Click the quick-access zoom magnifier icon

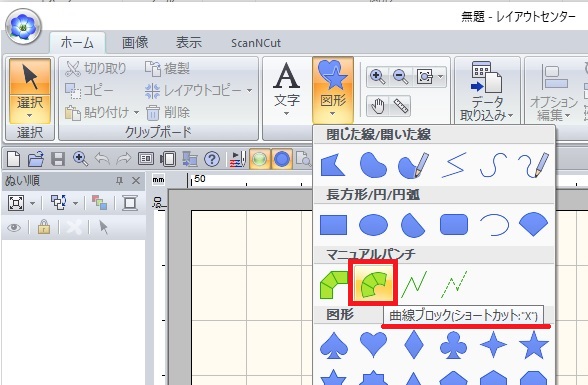[x=80, y=159]
